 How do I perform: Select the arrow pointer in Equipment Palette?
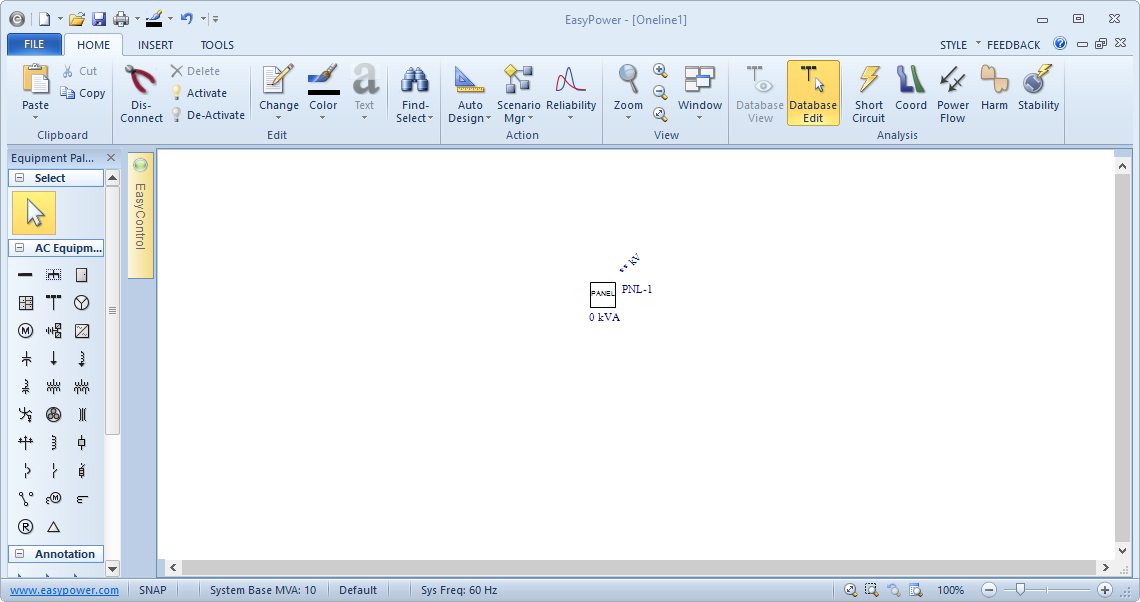pos(34,213)
